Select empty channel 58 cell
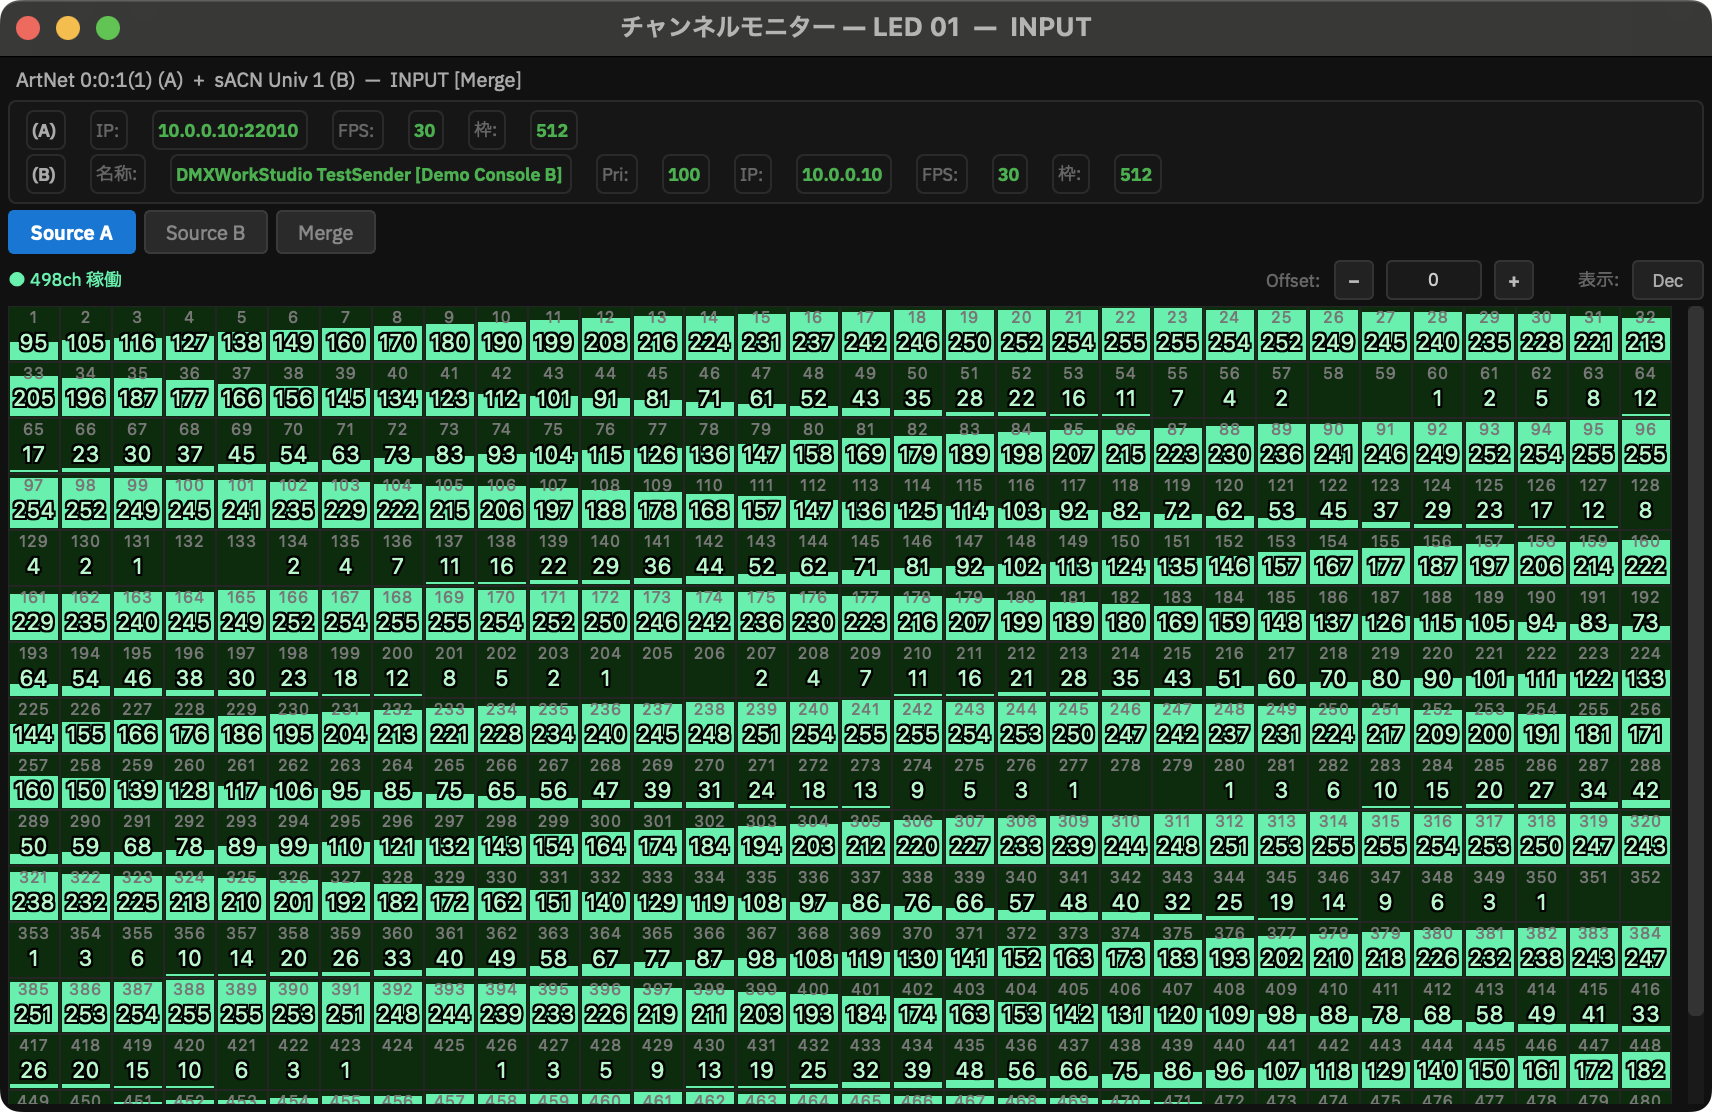Image resolution: width=1712 pixels, height=1112 pixels. 1334,389
